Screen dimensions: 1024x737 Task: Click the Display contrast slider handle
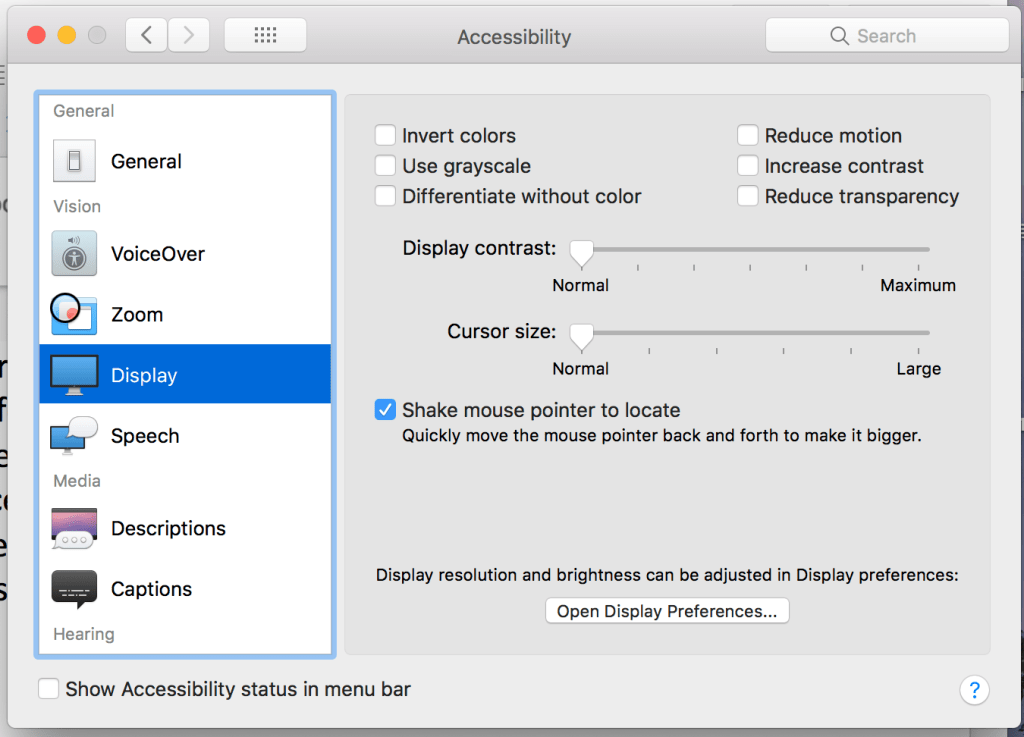tap(581, 252)
